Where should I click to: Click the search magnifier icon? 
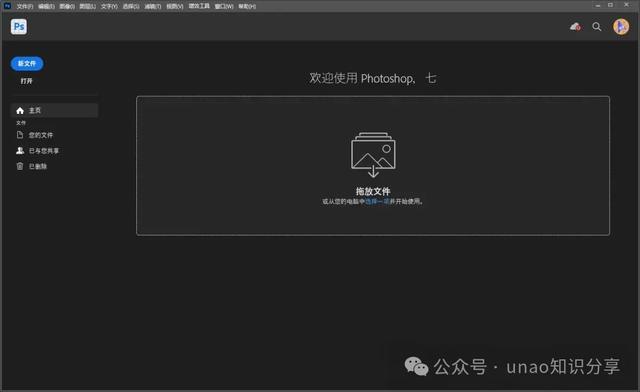pyautogui.click(x=597, y=27)
